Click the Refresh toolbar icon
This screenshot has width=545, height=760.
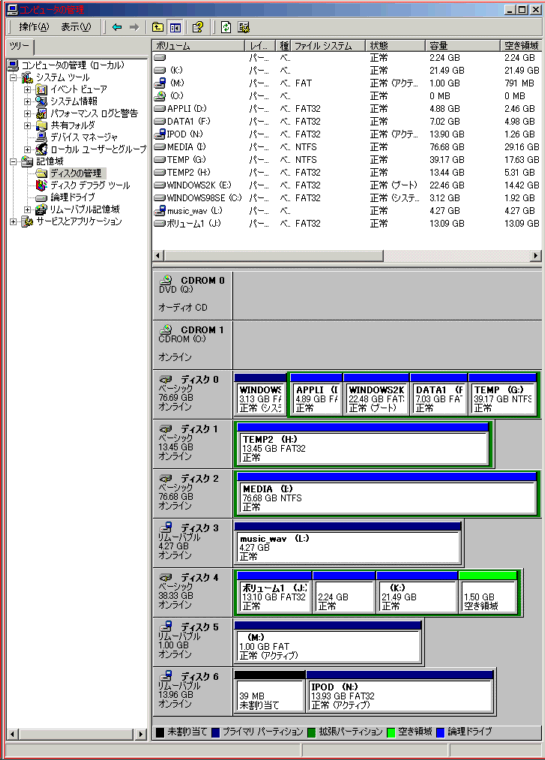pos(226,27)
